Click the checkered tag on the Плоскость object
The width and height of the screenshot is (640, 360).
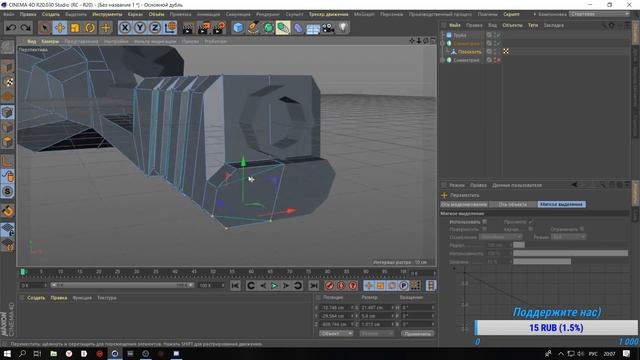(506, 51)
